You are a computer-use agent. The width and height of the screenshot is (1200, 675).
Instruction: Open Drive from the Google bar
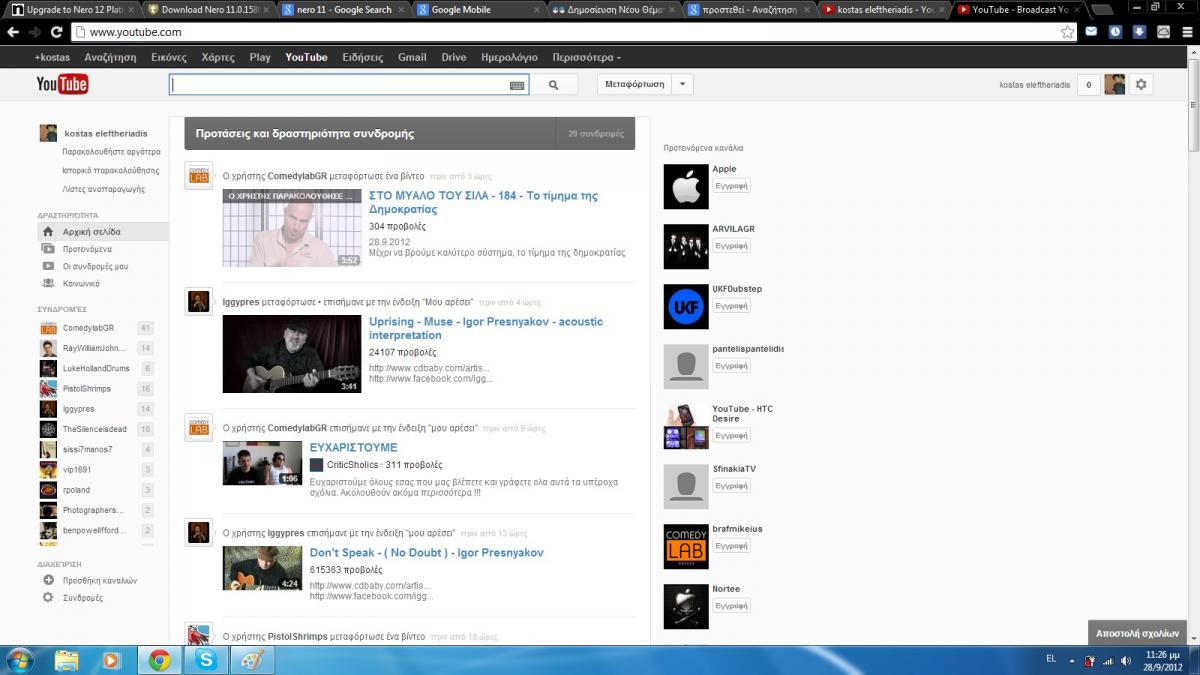pyautogui.click(x=454, y=57)
